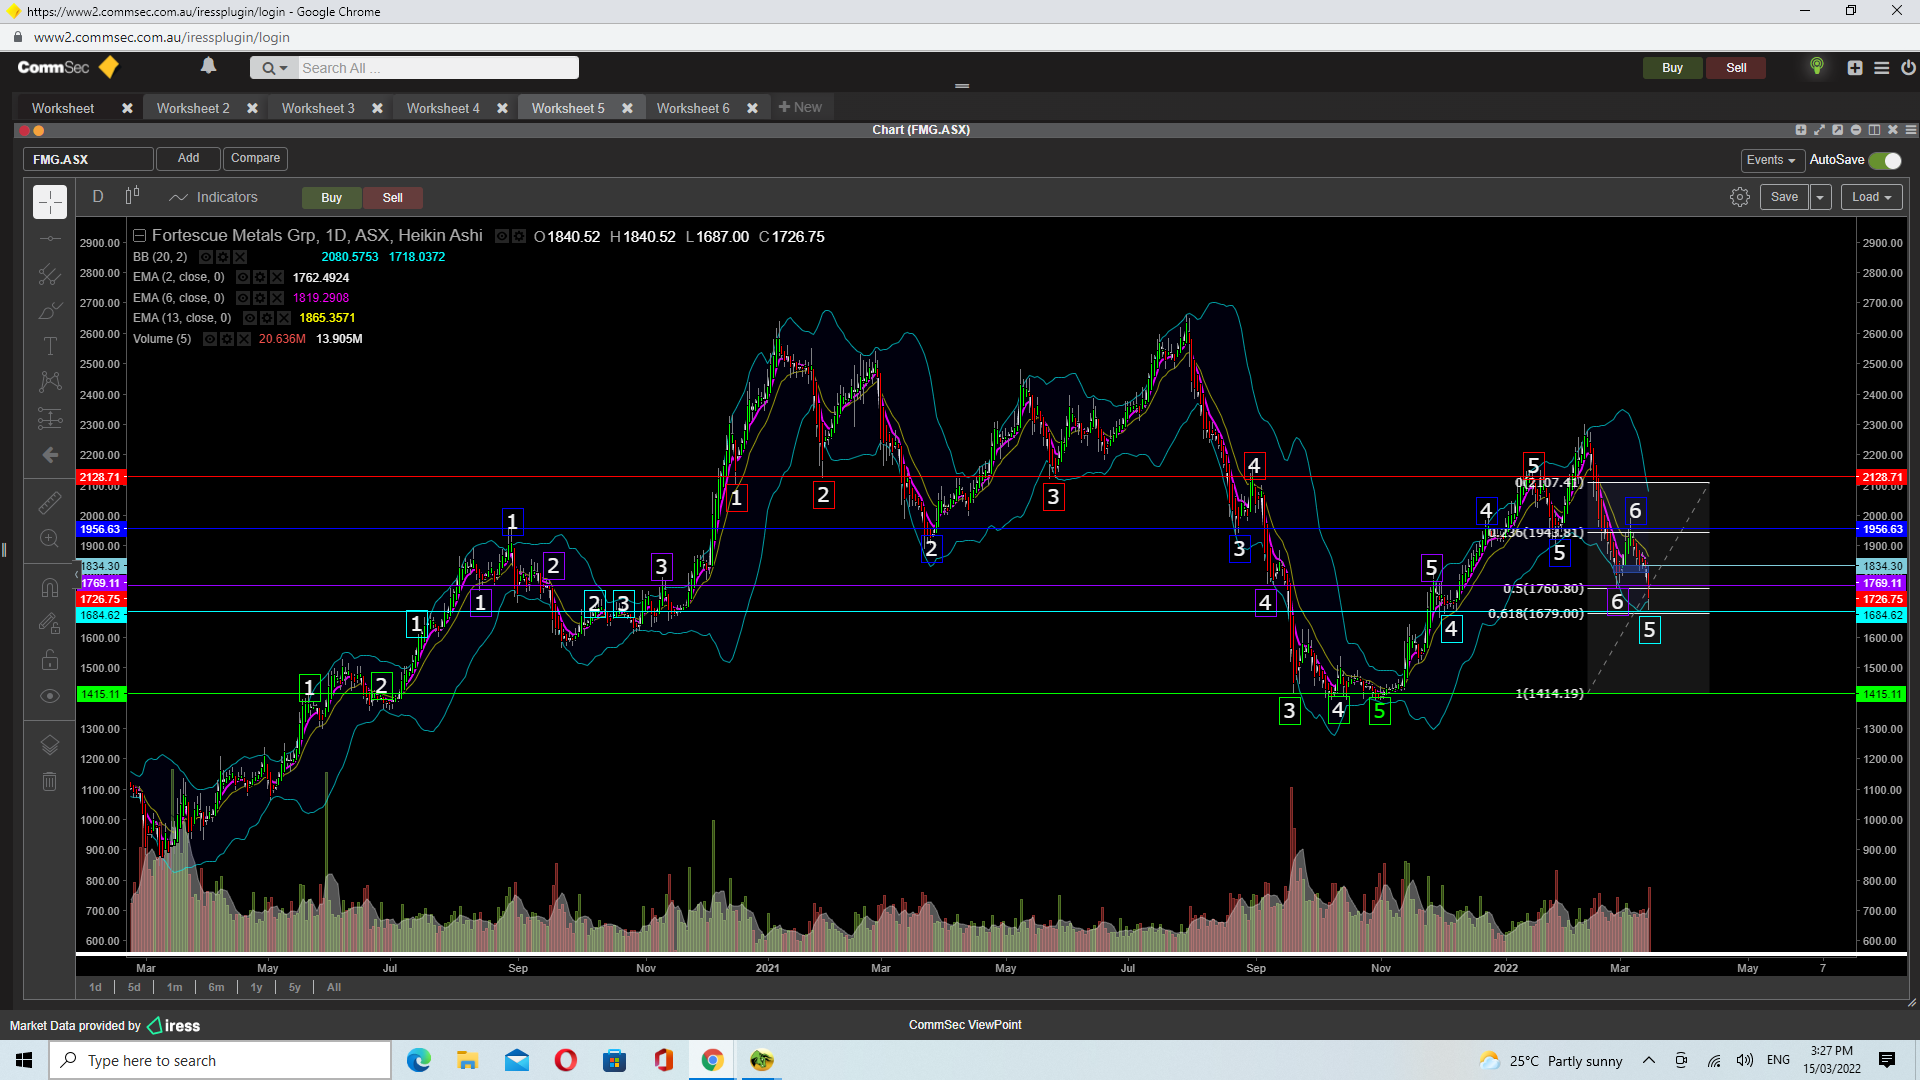
Task: Add a New worksheet tab
Action: (x=800, y=107)
